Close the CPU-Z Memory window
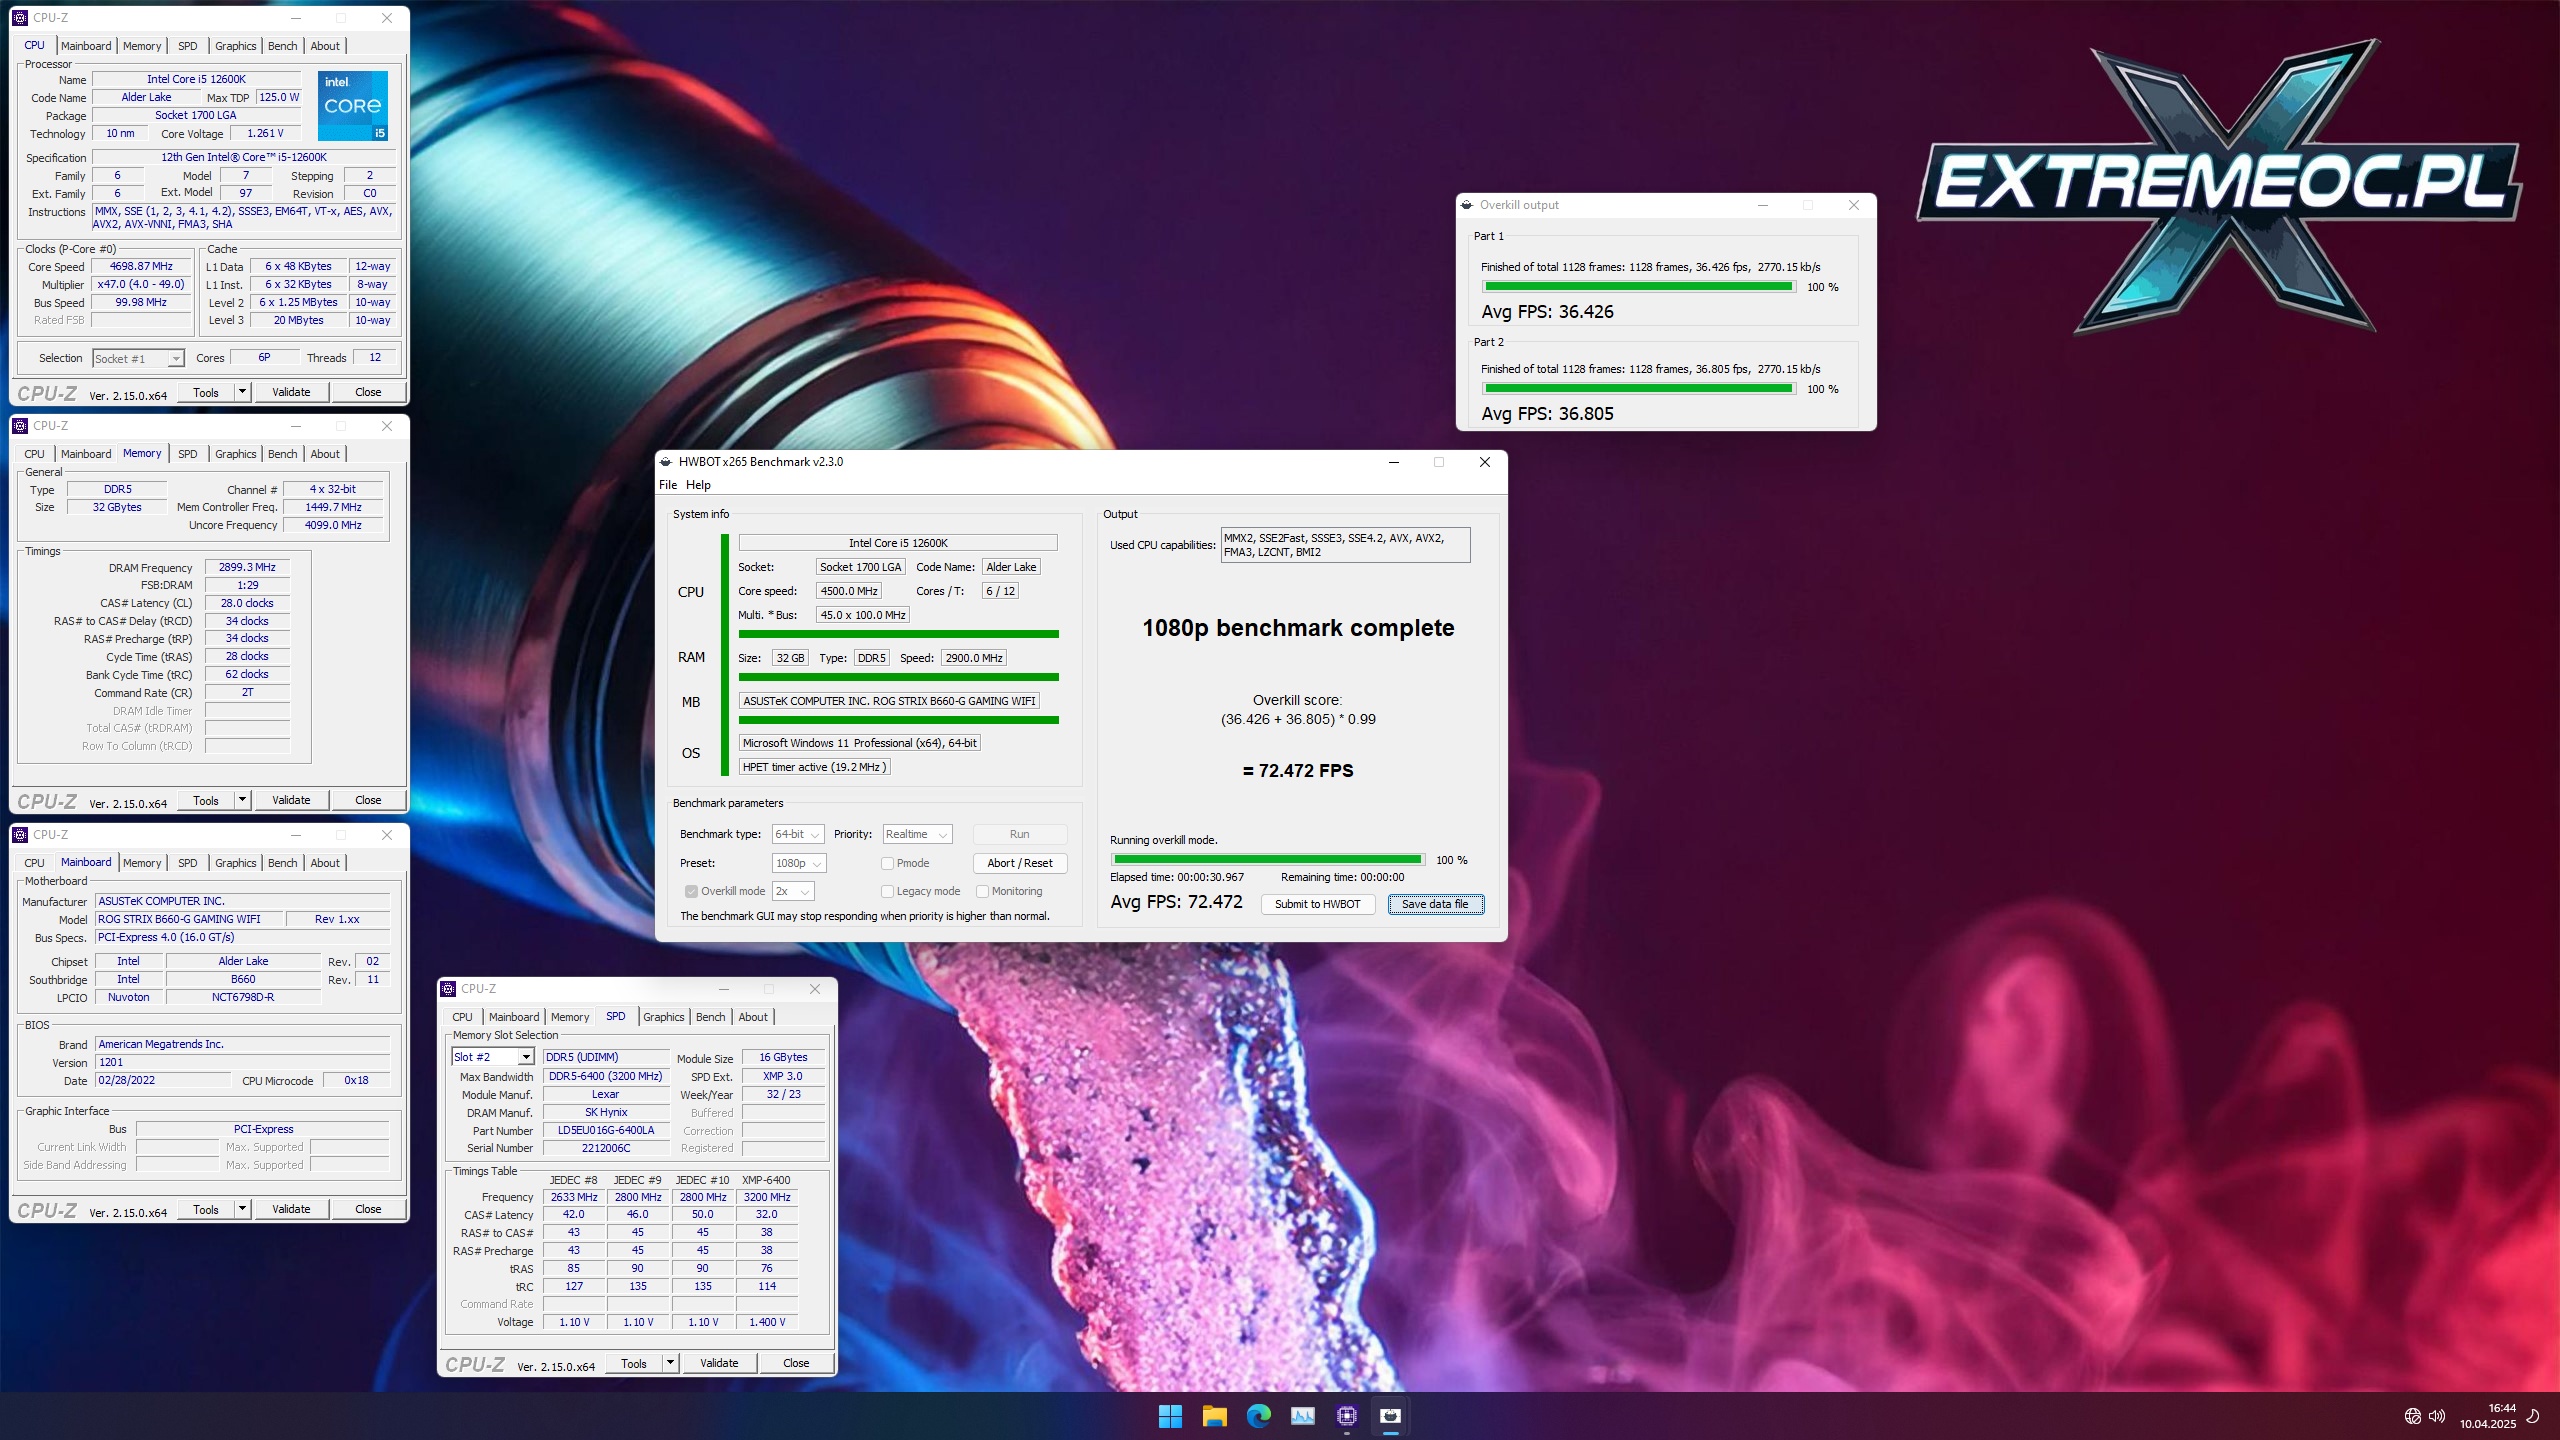This screenshot has width=2560, height=1440. [387, 426]
